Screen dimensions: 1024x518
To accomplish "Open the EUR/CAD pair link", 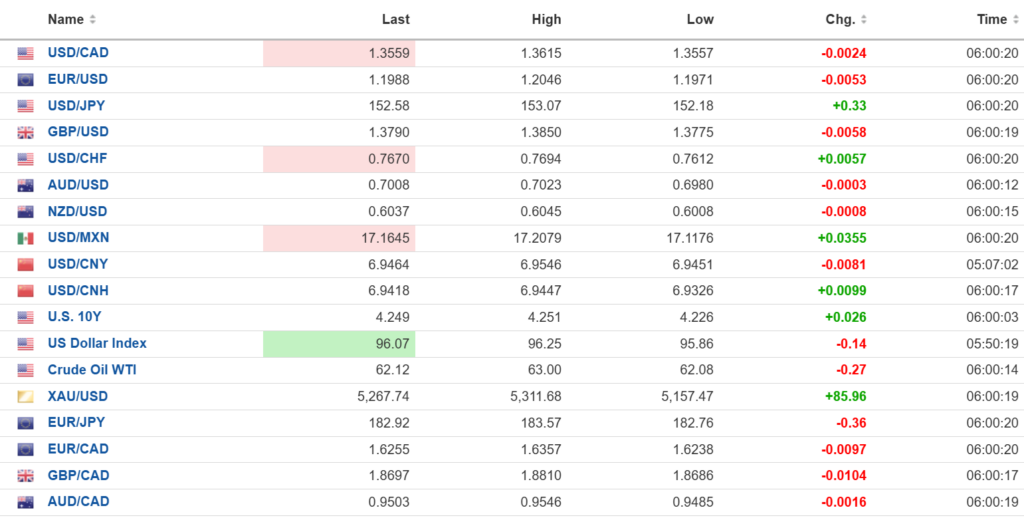I will click(x=78, y=449).
